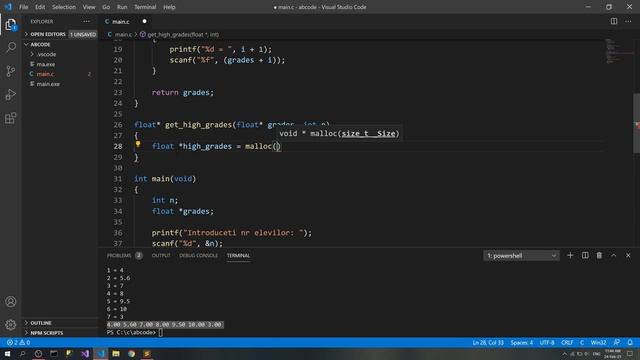This screenshot has width=640, height=360.
Task: Open the File menu
Action: (24, 7)
